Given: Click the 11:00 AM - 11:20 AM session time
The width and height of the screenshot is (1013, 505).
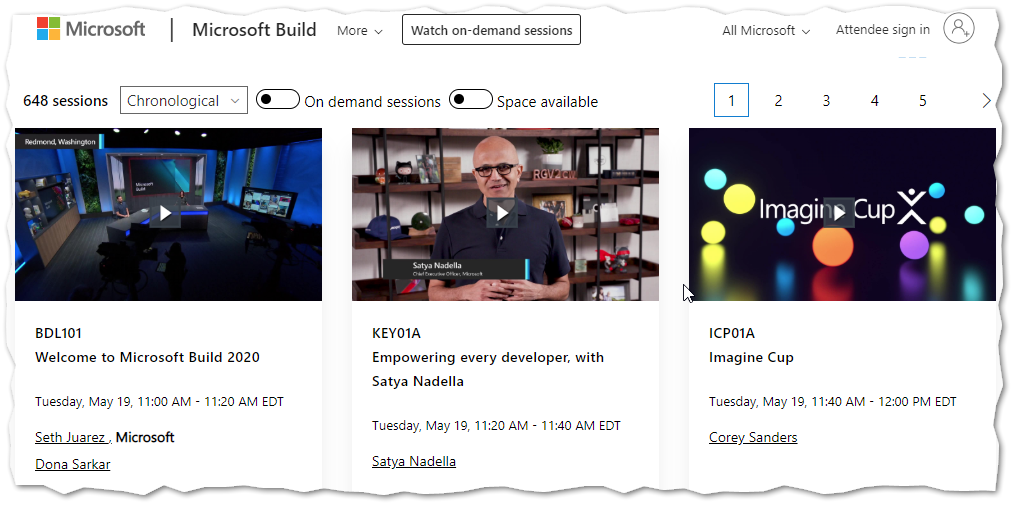Looking at the screenshot, I should tap(159, 401).
